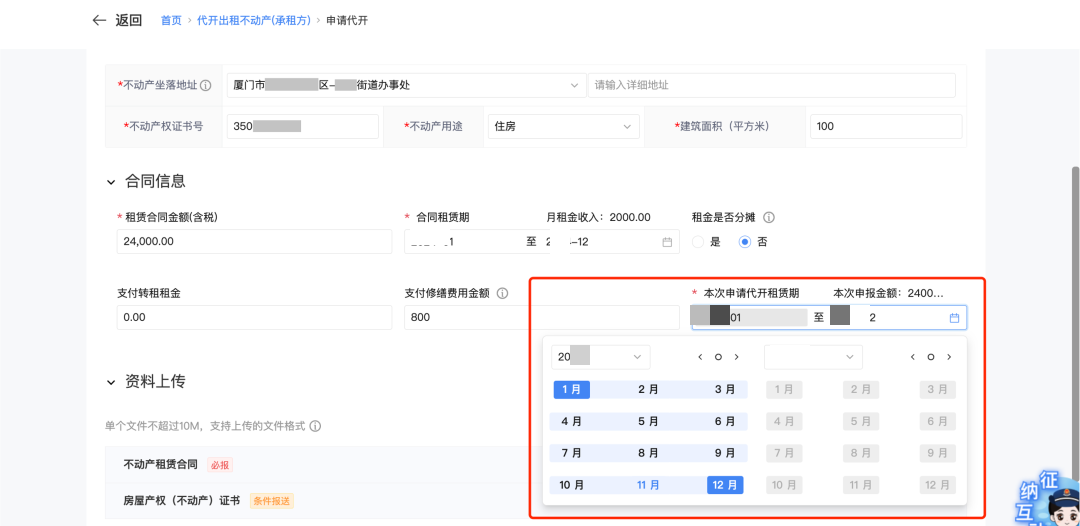Click the 支付修缮费用金额 field showing 800

click(542, 317)
